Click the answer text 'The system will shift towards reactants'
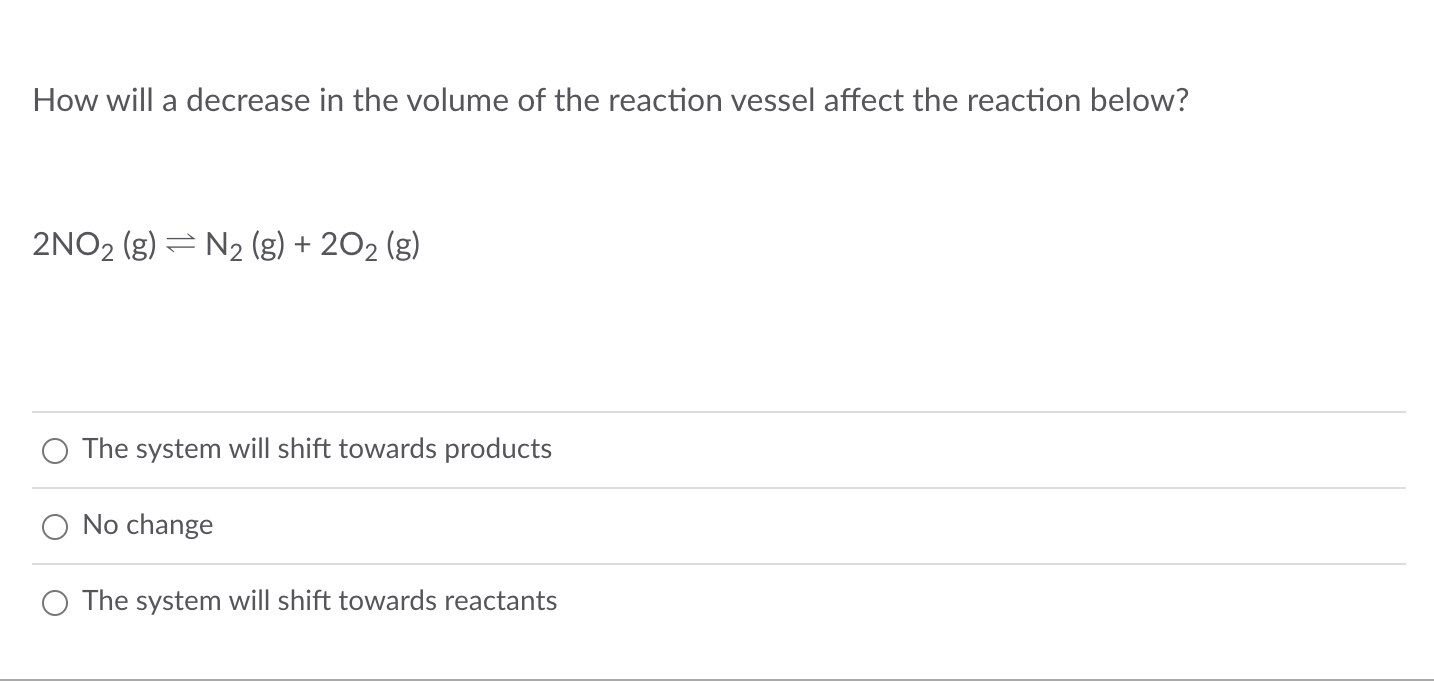This screenshot has height=682, width=1434. [x=320, y=601]
